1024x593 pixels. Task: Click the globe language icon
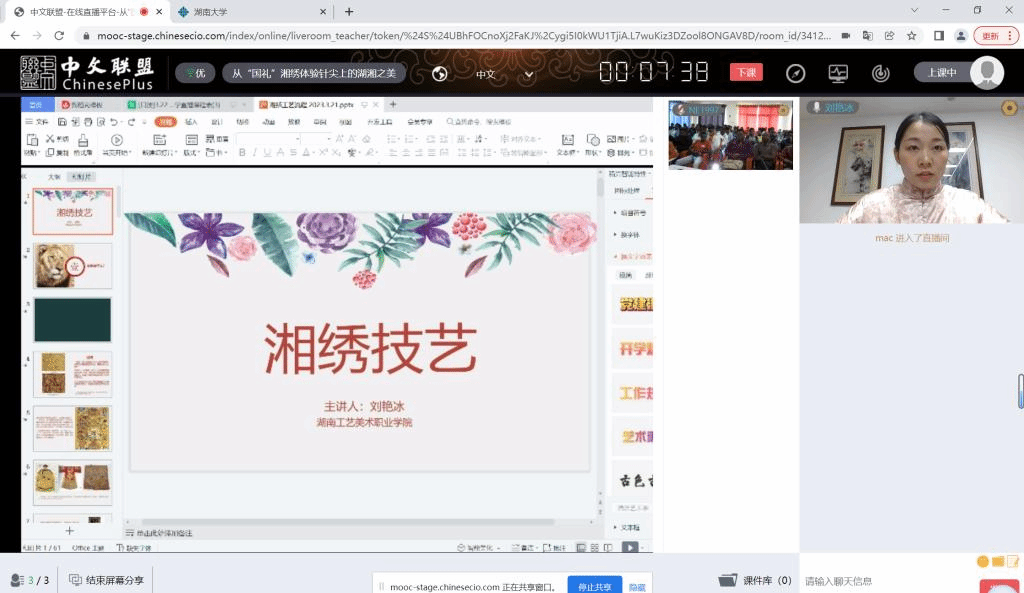440,73
